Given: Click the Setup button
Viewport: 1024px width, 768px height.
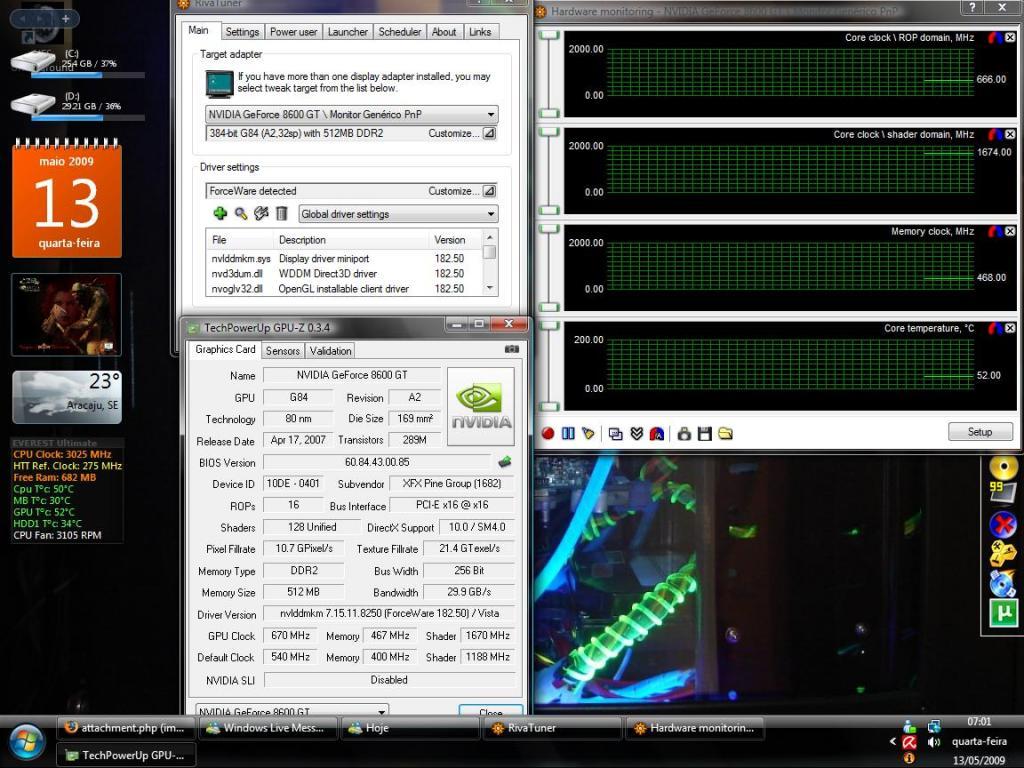Looking at the screenshot, I should (979, 432).
